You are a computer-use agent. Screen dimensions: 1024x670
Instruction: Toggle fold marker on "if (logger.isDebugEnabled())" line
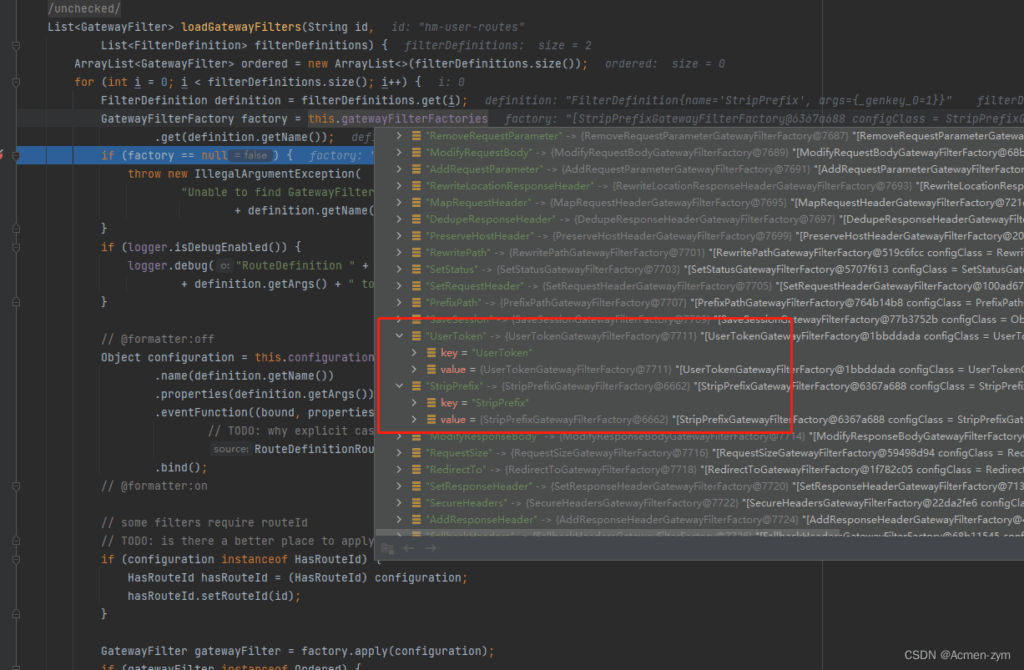tap(16, 247)
